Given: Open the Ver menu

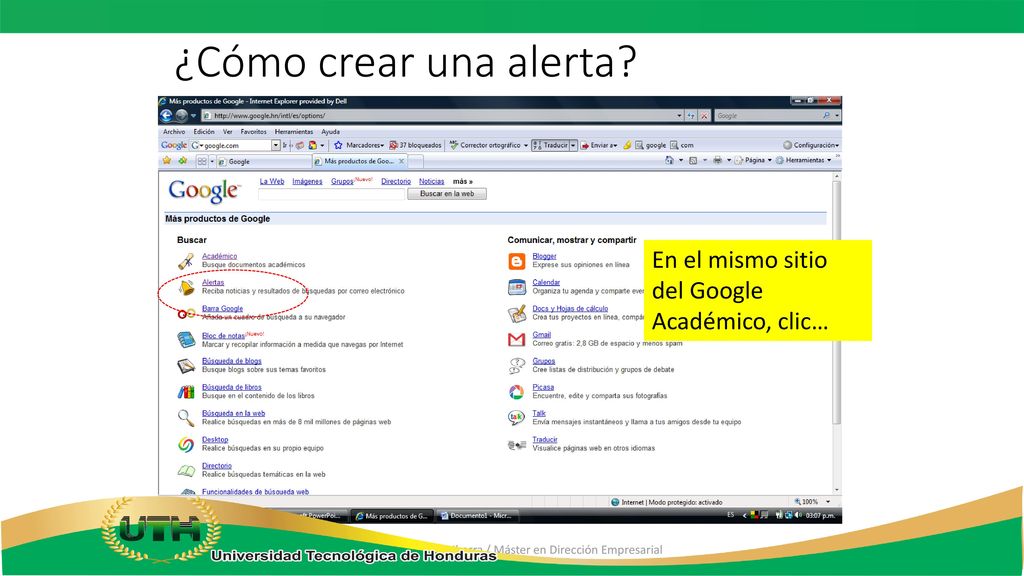Looking at the screenshot, I should (227, 131).
